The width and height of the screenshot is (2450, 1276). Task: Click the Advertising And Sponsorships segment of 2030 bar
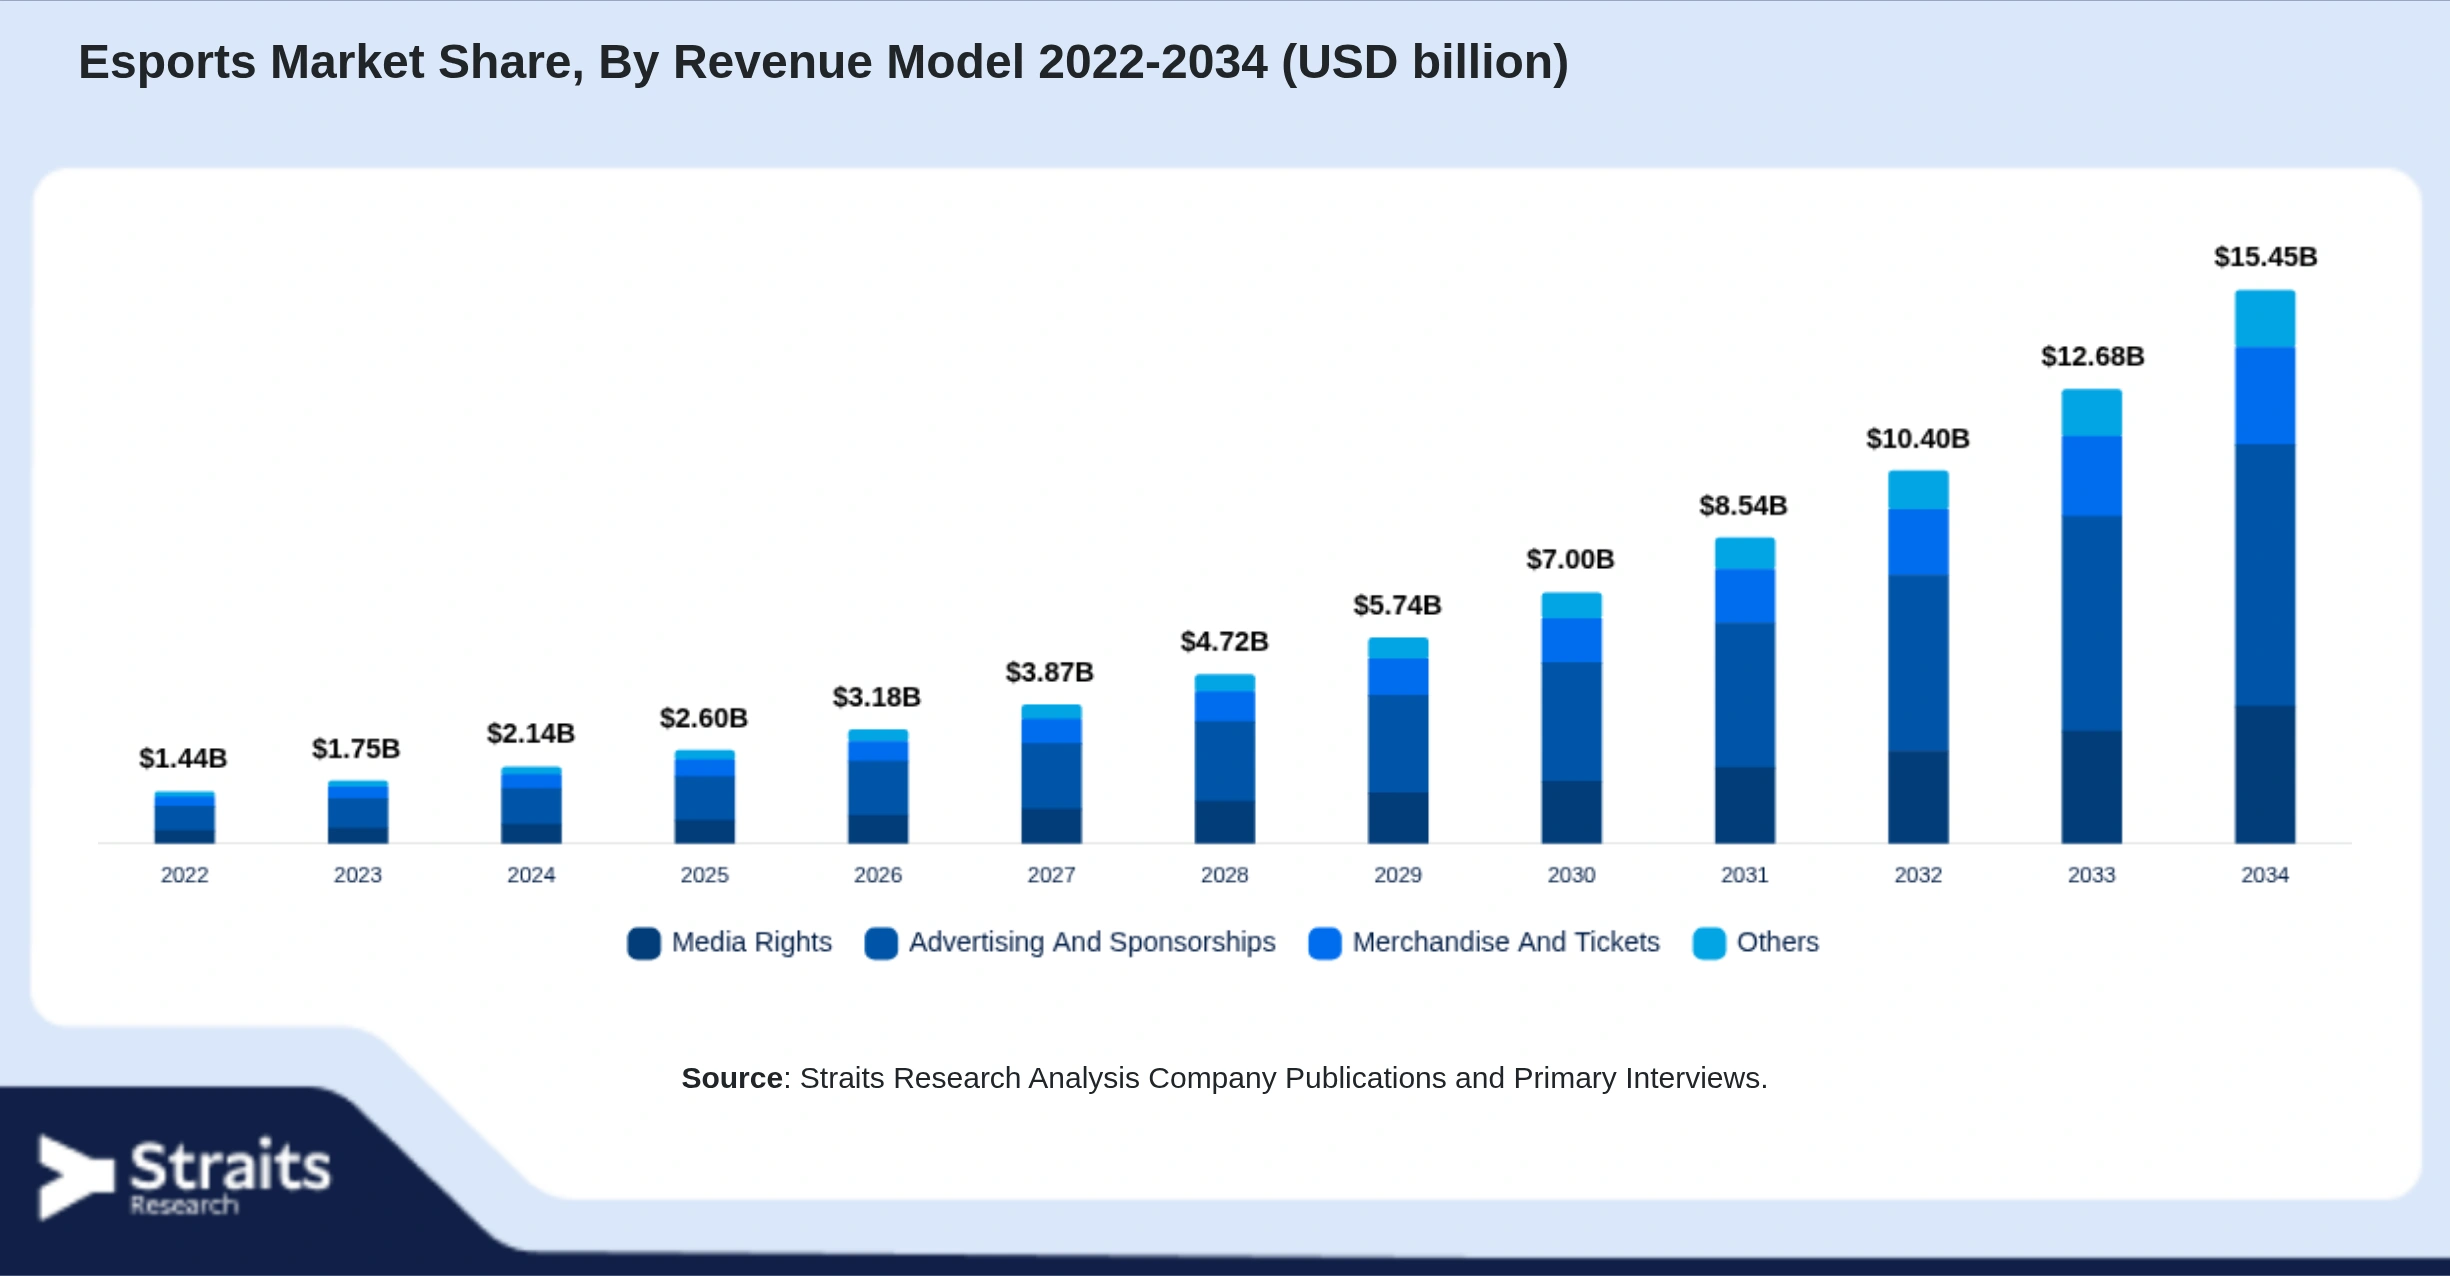pos(1572,722)
